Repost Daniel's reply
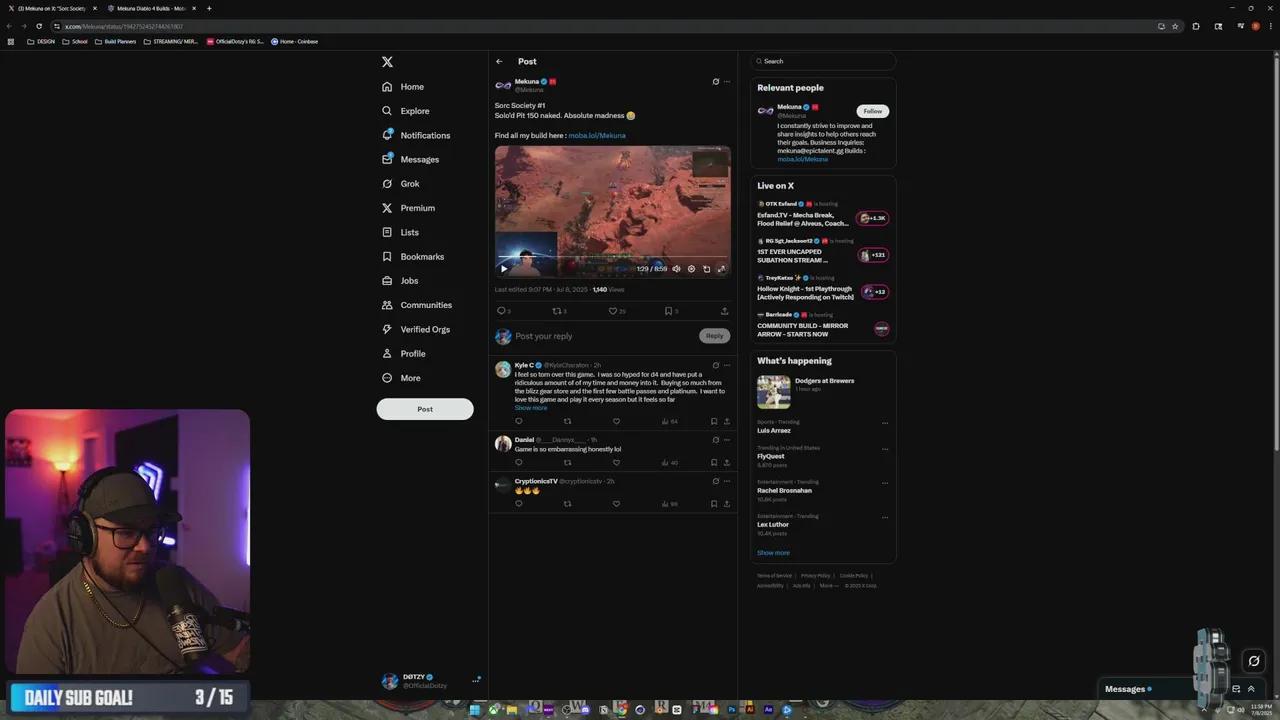The image size is (1280, 720). [x=567, y=463]
